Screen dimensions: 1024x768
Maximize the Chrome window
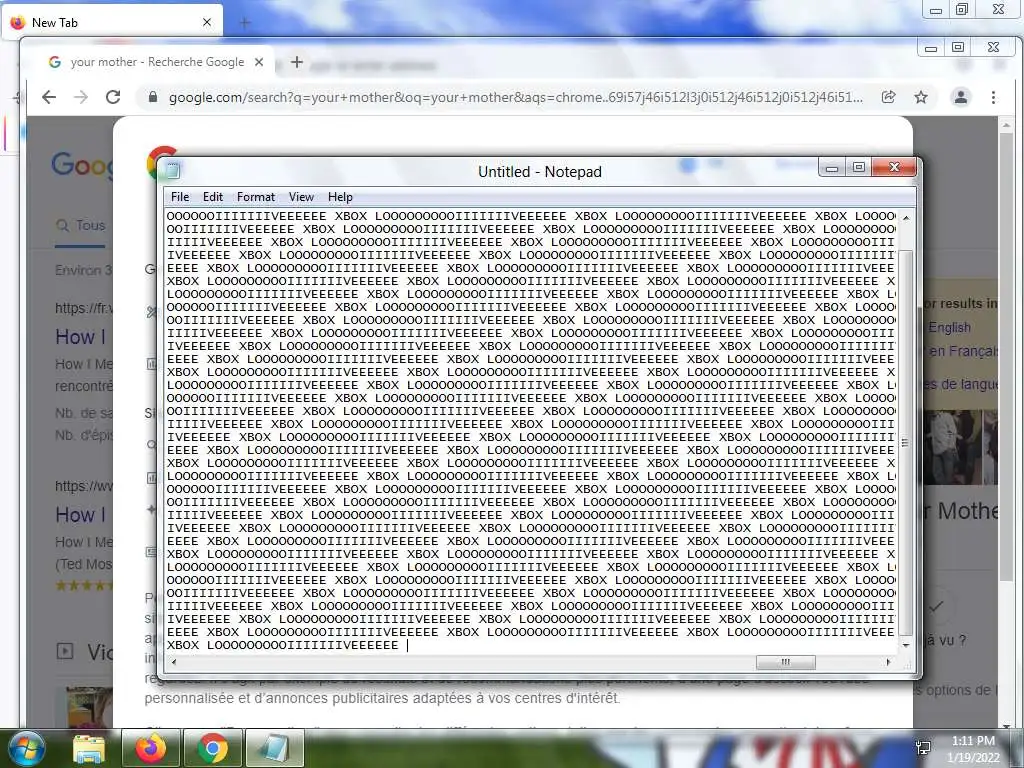pyautogui.click(x=958, y=48)
